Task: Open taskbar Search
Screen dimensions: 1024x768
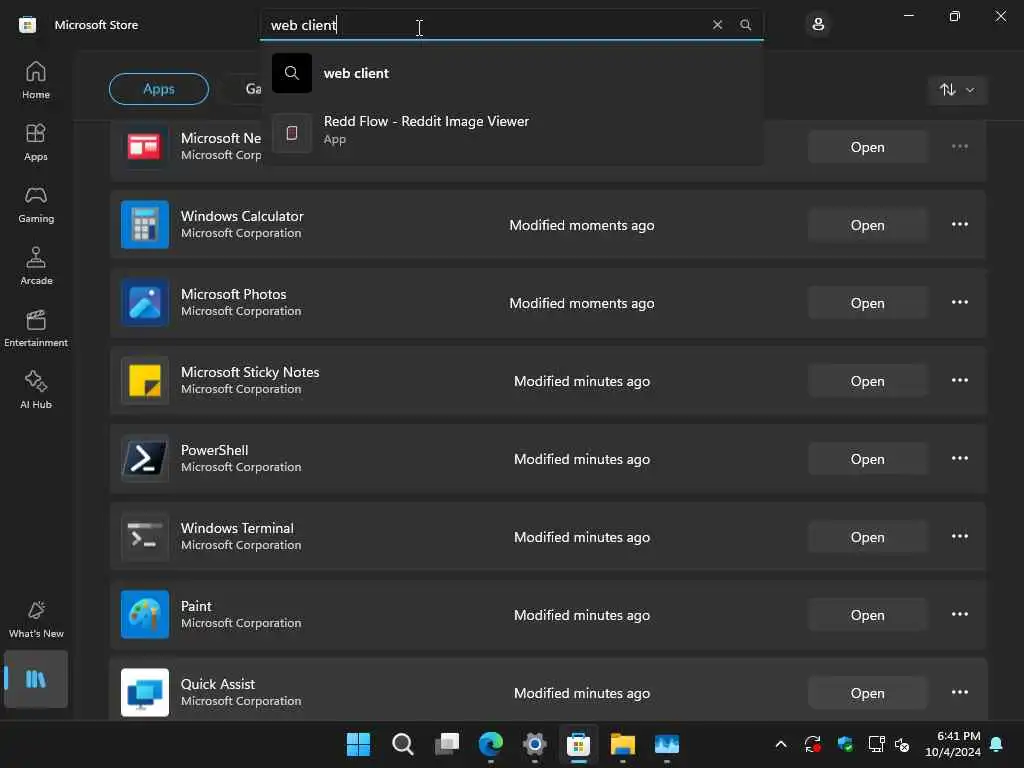Action: pos(402,744)
